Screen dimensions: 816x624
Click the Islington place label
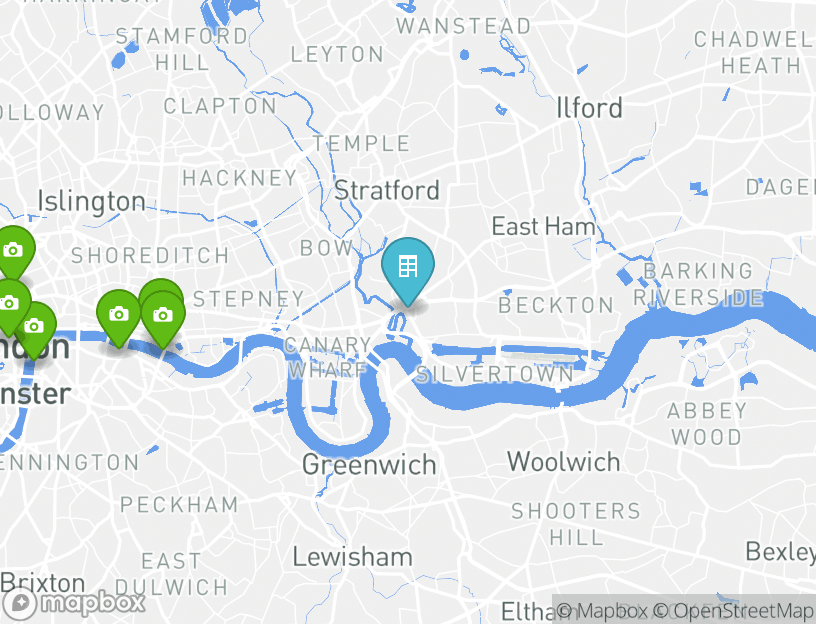pos(92,202)
